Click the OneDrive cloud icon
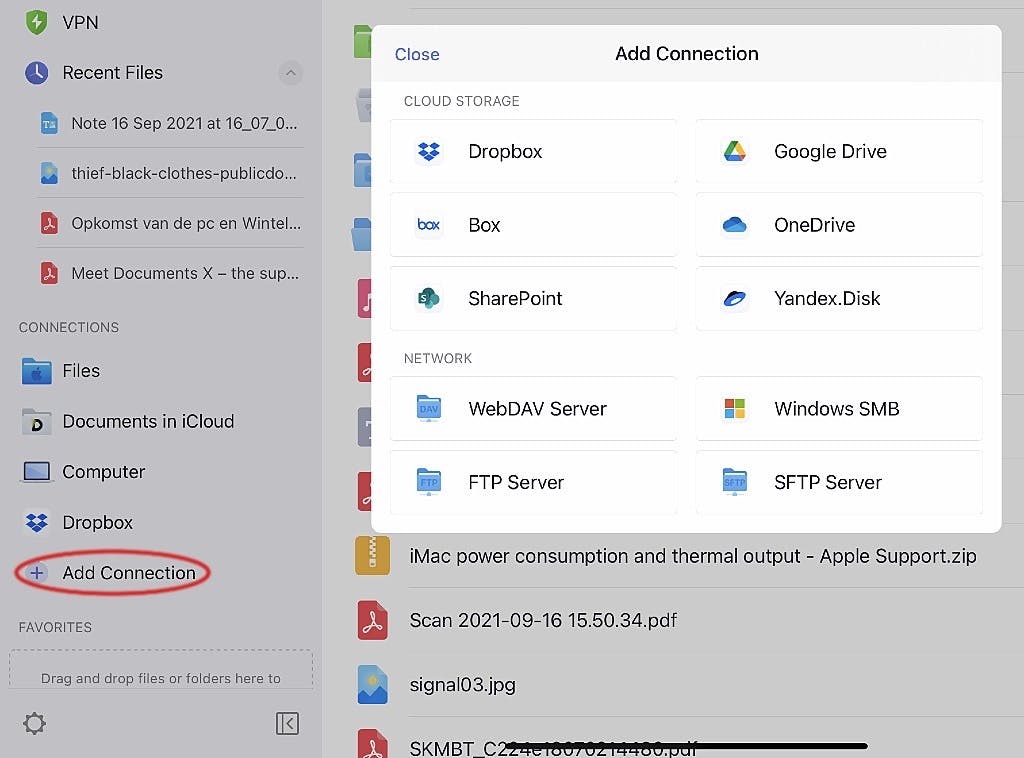Viewport: 1024px width, 758px height. (x=734, y=225)
